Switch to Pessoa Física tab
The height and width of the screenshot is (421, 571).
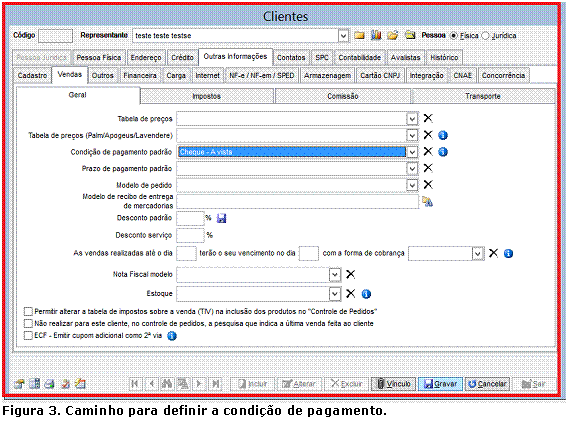pos(99,58)
